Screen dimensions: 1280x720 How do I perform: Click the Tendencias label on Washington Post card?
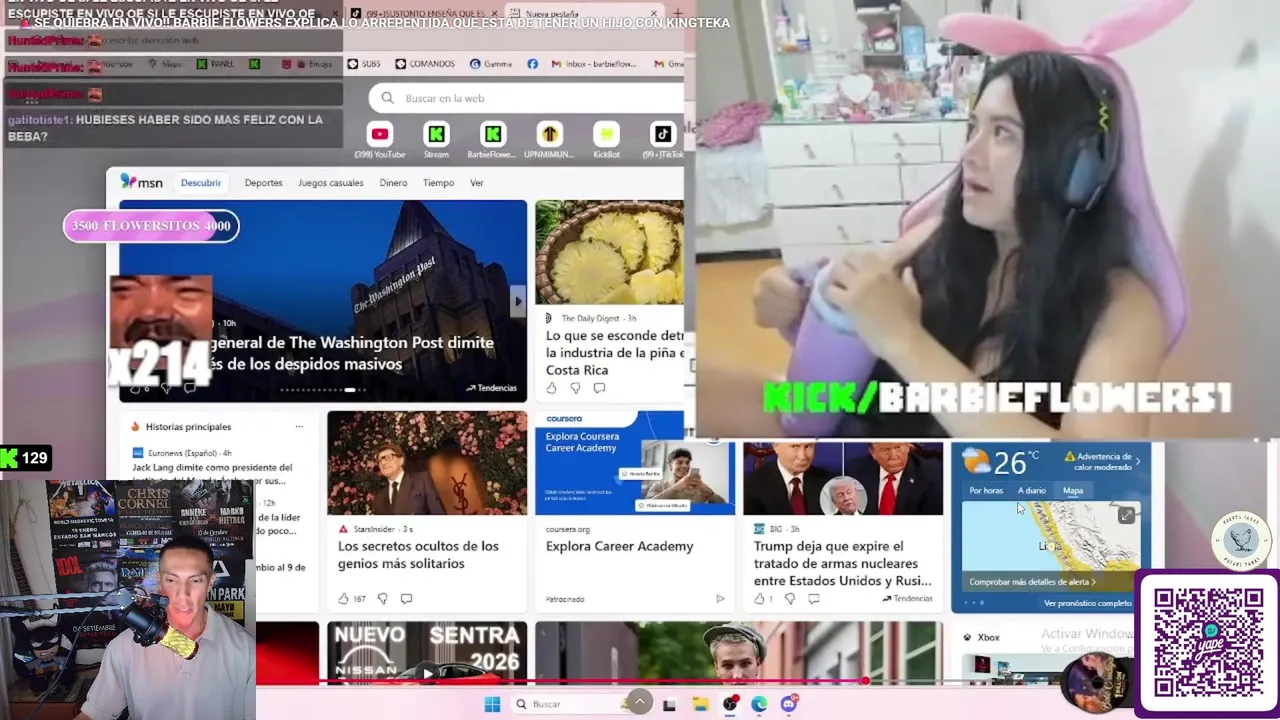[x=491, y=388]
